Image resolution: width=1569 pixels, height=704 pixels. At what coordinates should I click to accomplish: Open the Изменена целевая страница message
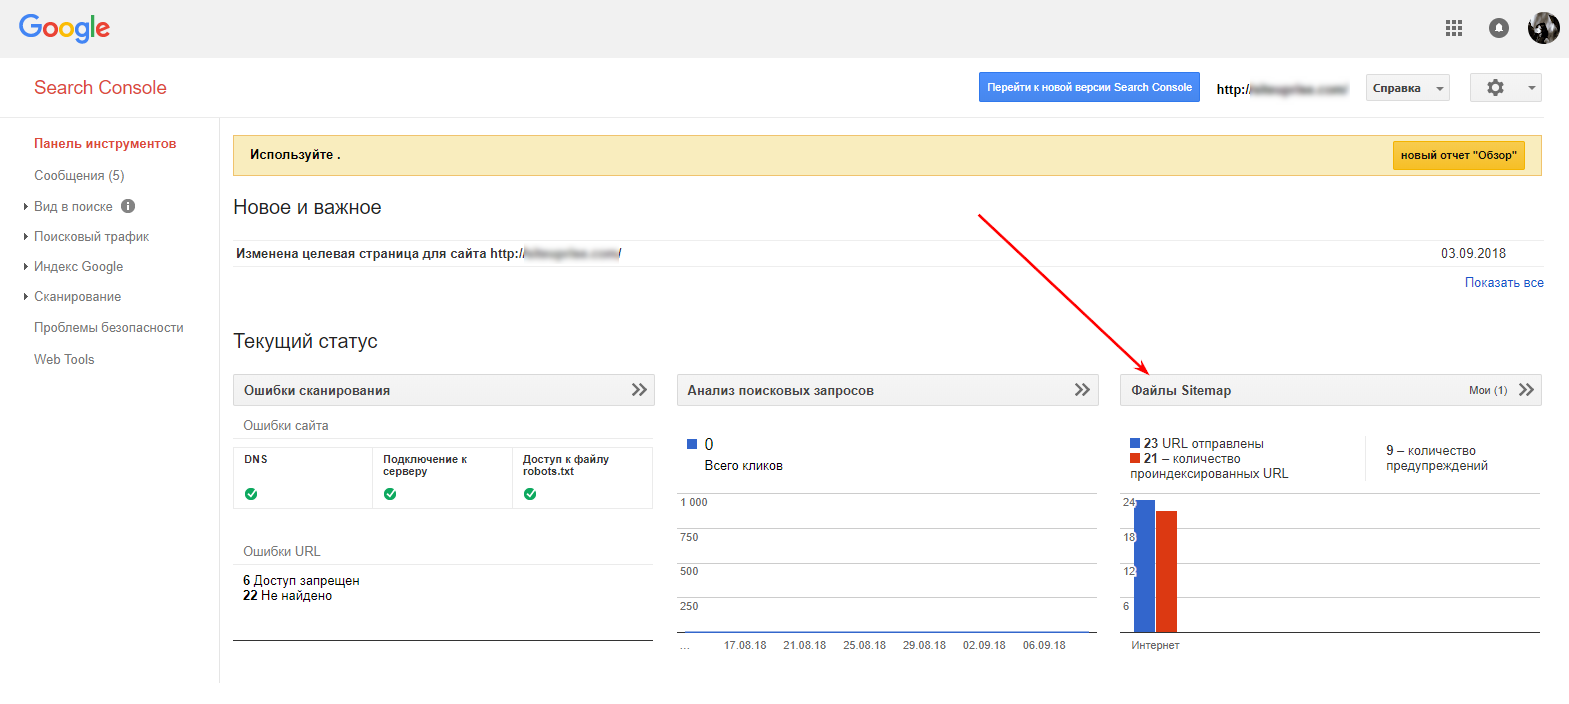tap(428, 254)
